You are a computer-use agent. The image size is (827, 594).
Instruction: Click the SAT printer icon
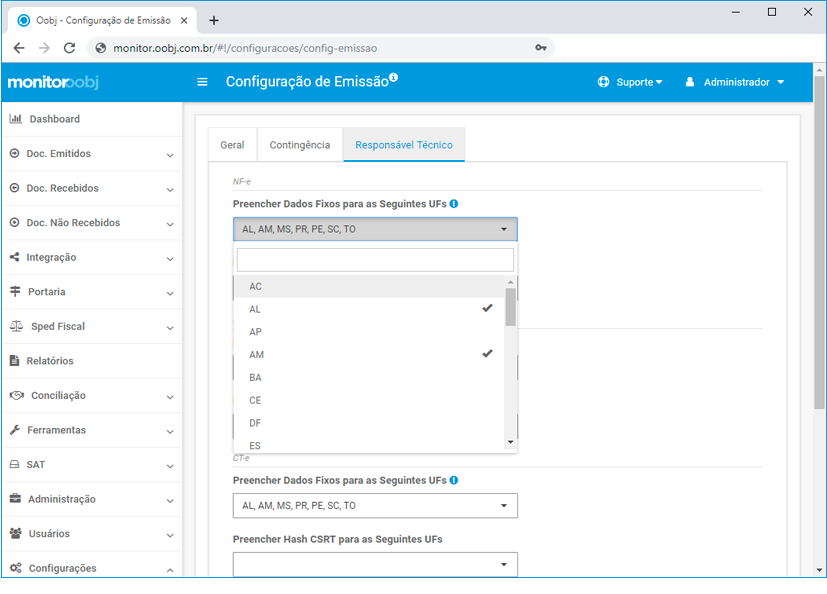15,464
